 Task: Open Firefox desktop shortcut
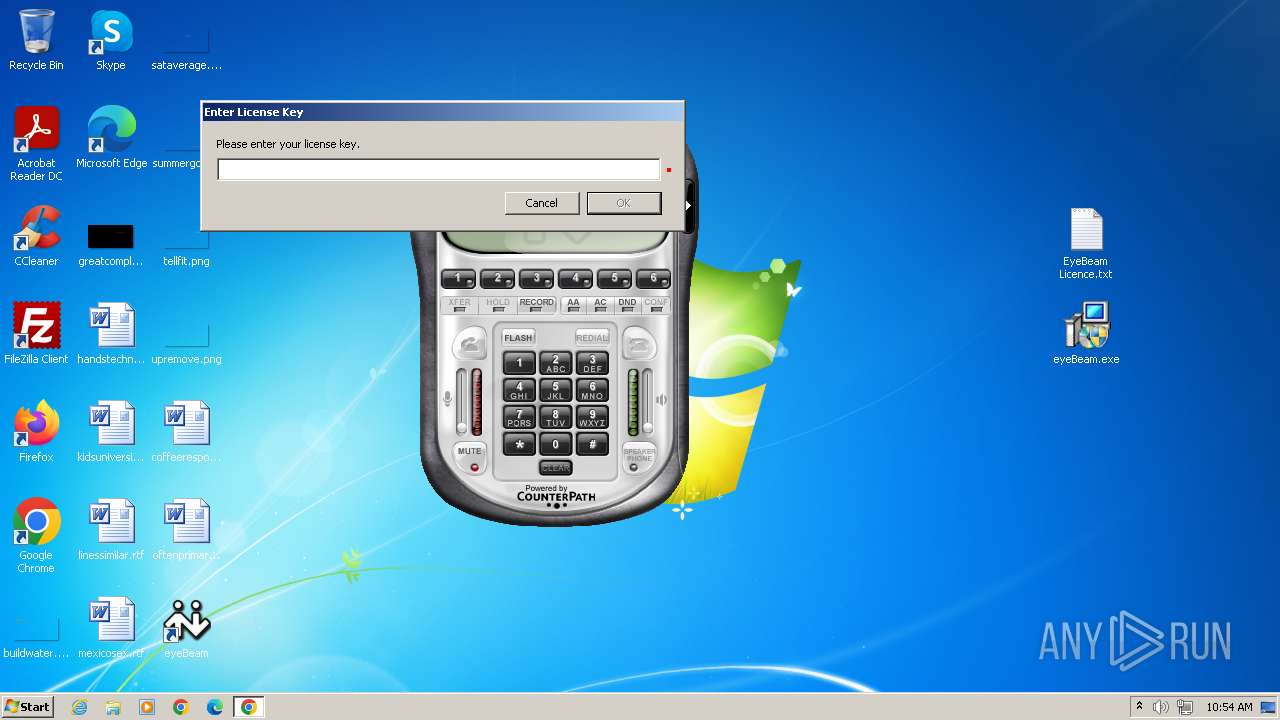pyautogui.click(x=36, y=432)
